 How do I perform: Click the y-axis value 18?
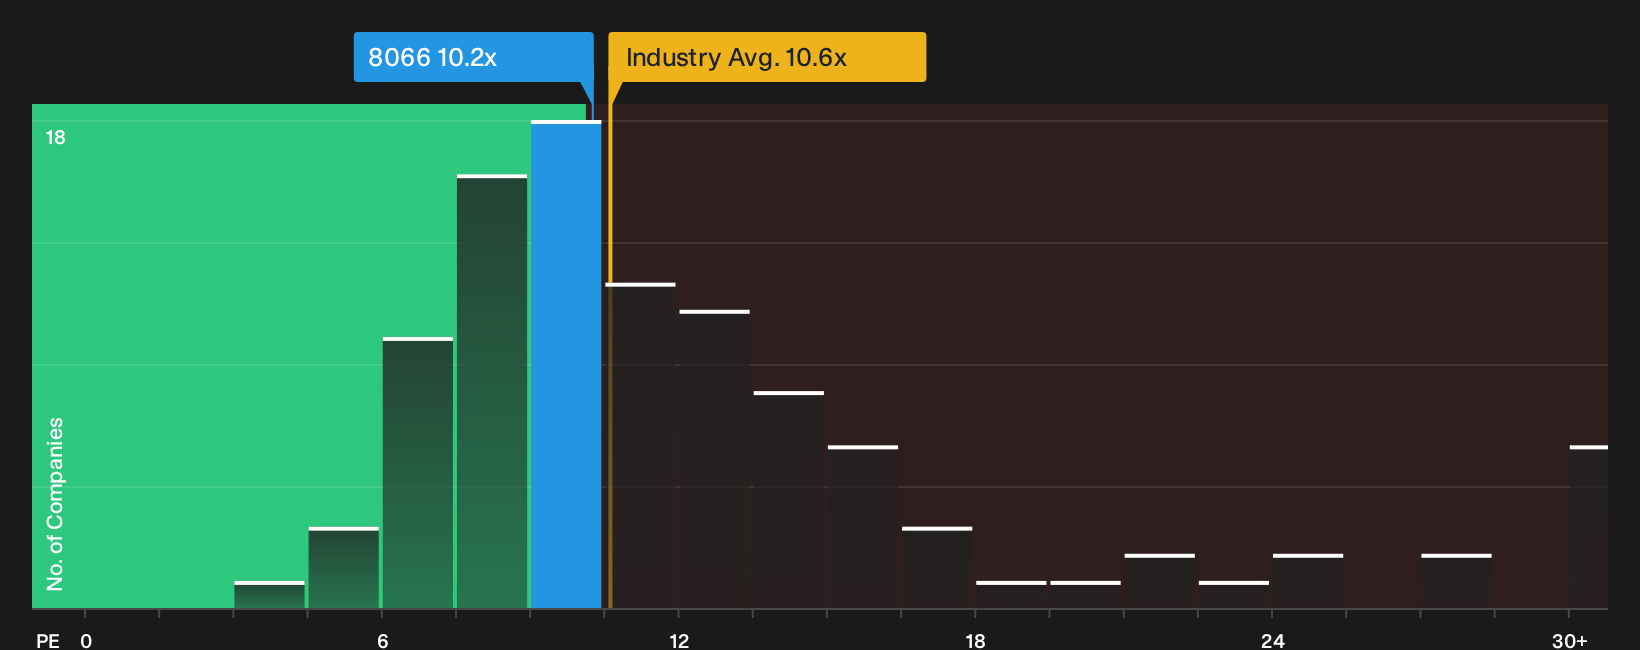coord(55,137)
